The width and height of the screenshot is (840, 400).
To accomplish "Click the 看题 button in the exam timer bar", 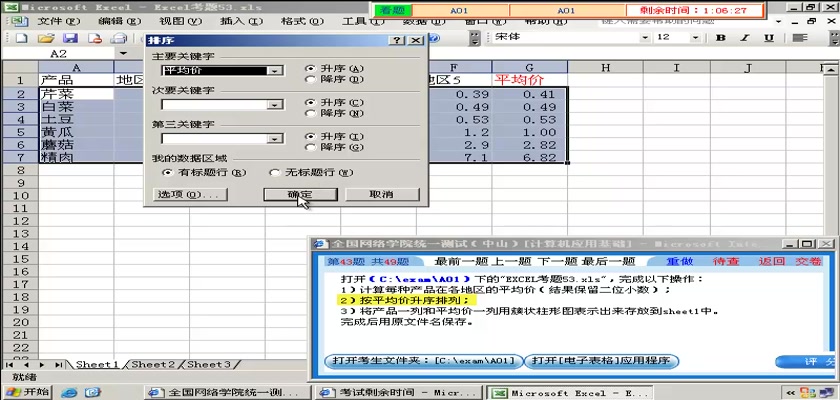I will coord(393,10).
